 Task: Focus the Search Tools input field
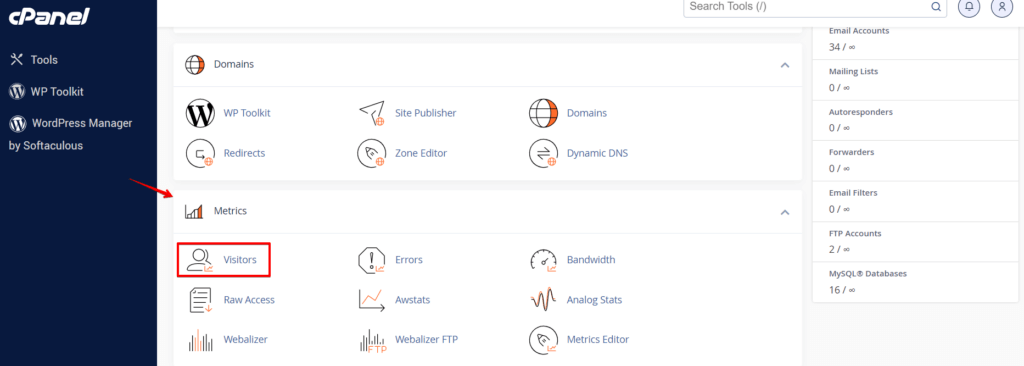tap(815, 7)
